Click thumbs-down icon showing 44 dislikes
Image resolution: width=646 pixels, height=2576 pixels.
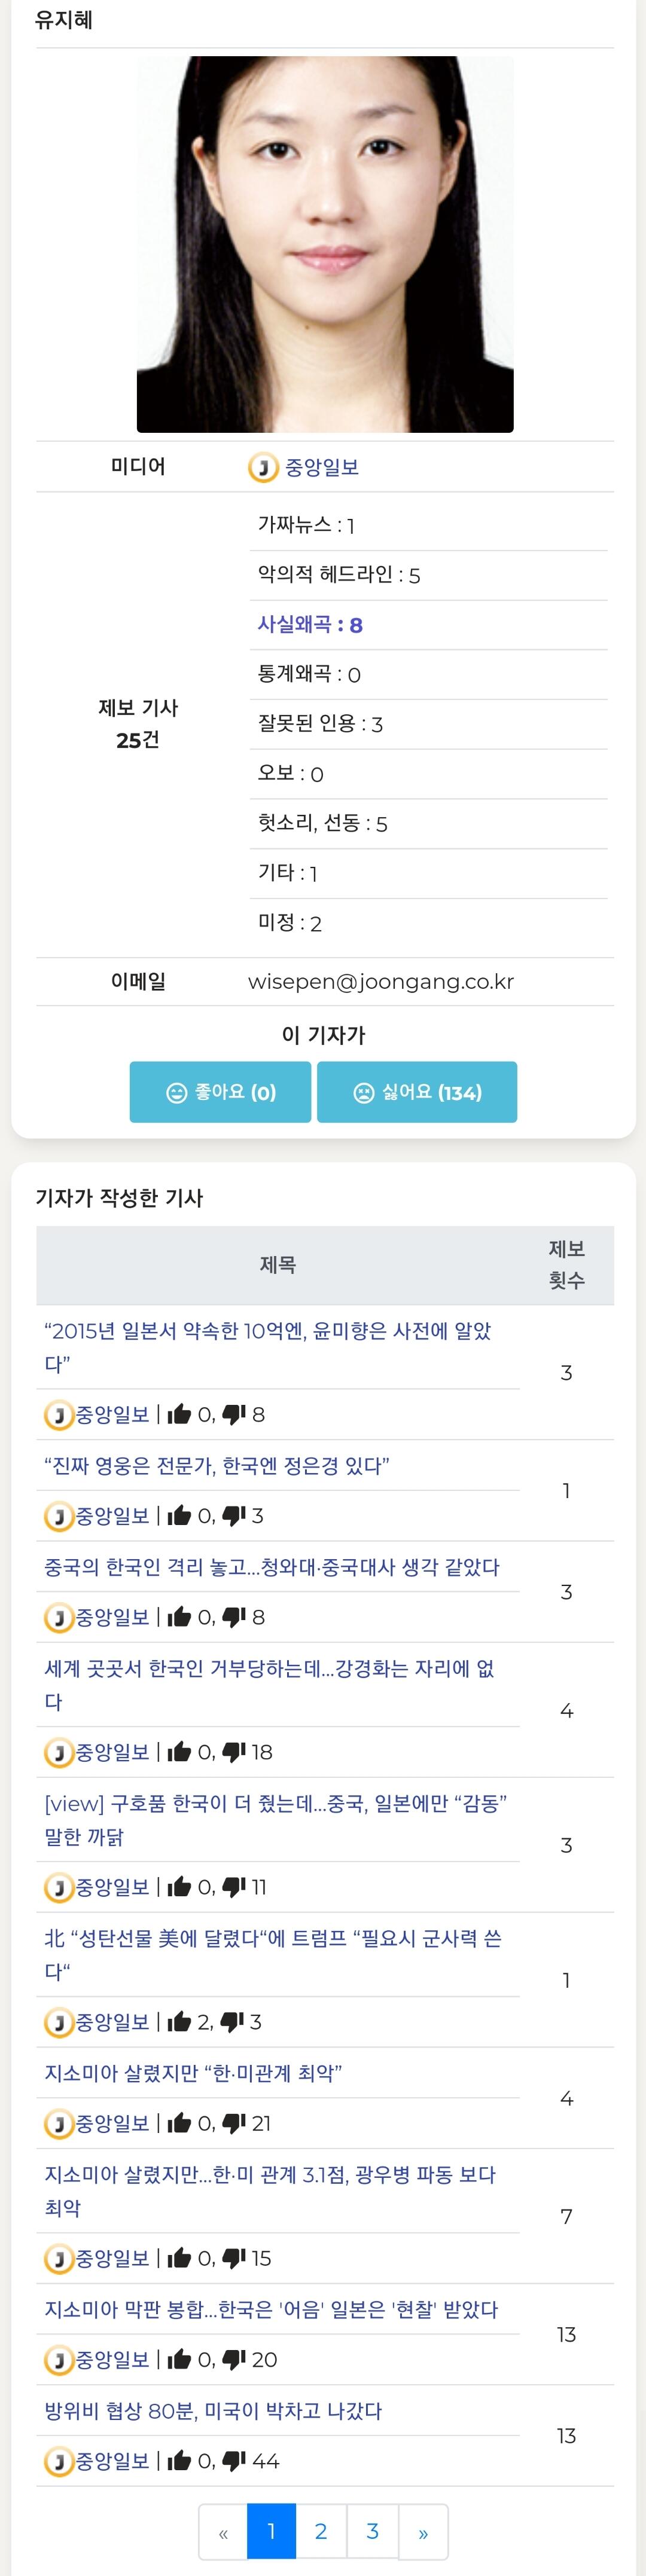tap(234, 2461)
